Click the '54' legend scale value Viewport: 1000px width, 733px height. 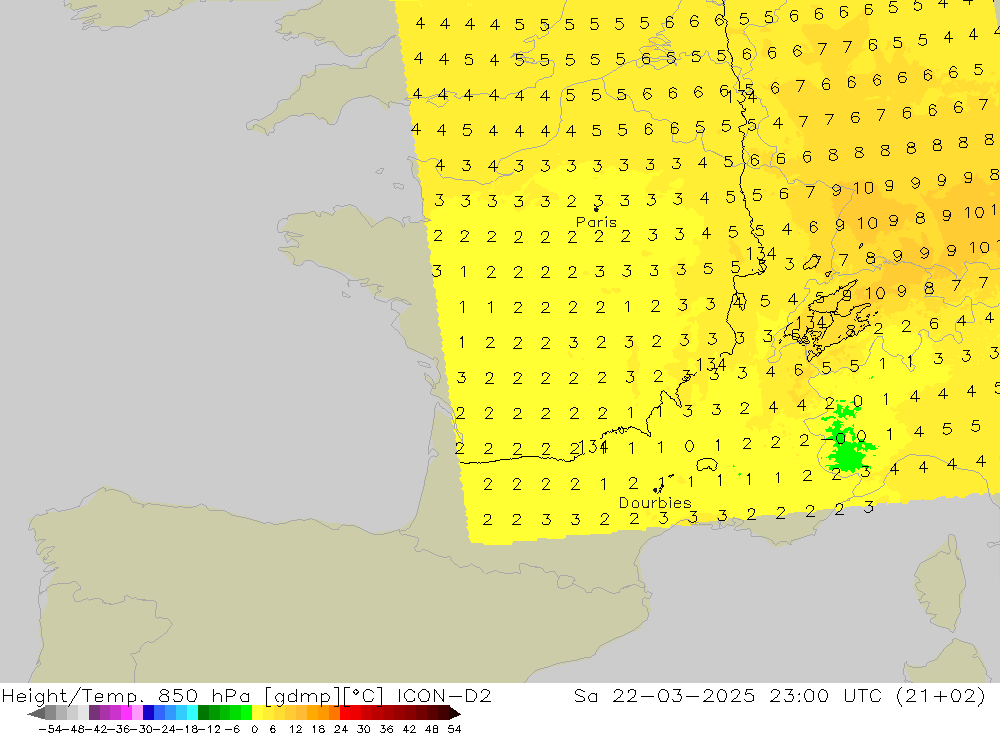[x=454, y=729]
